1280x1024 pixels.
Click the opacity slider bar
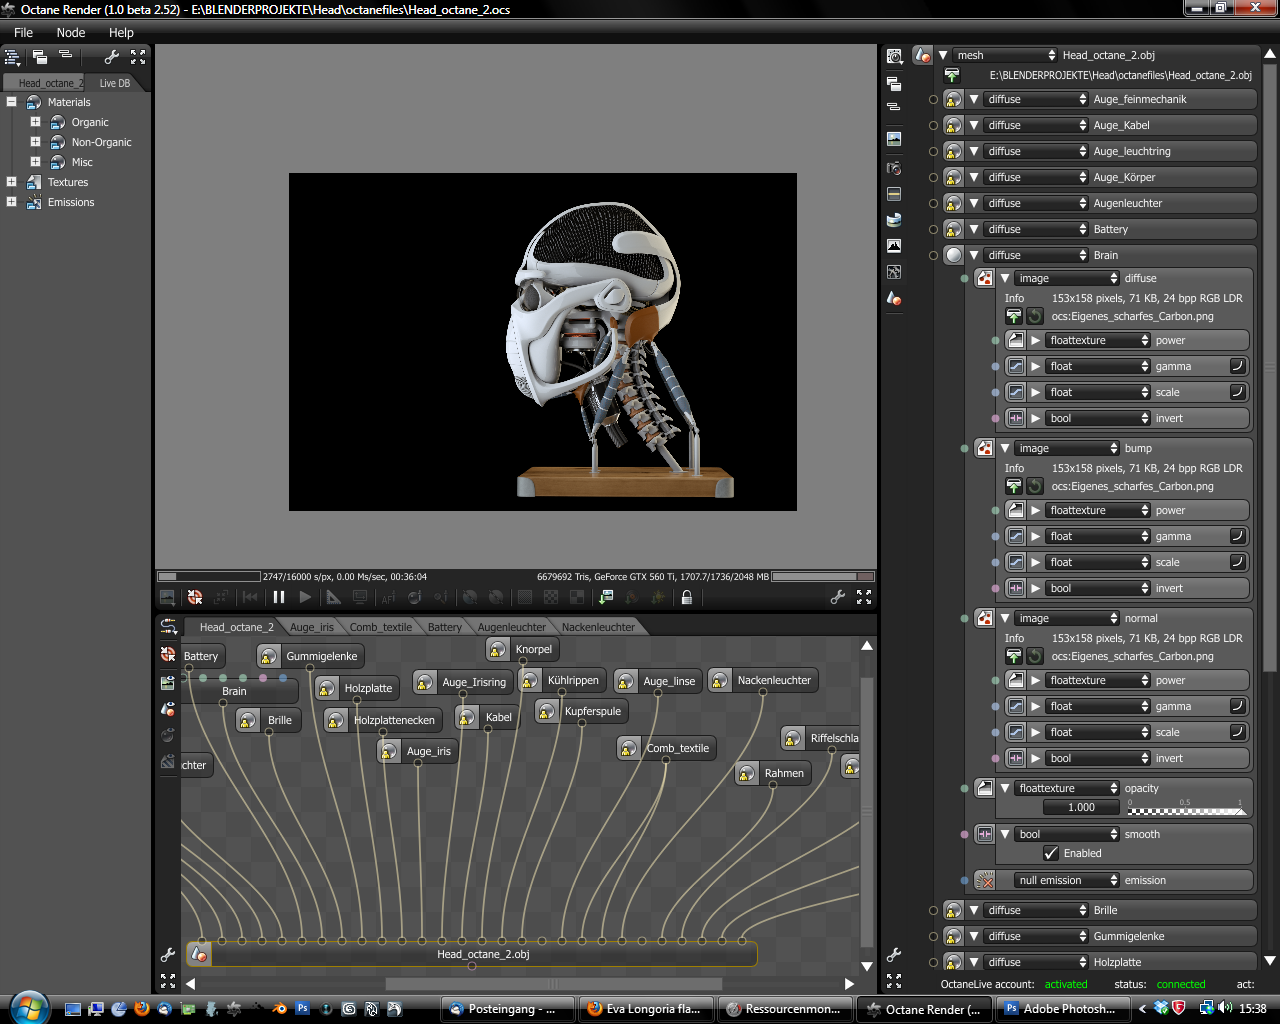pos(1187,808)
